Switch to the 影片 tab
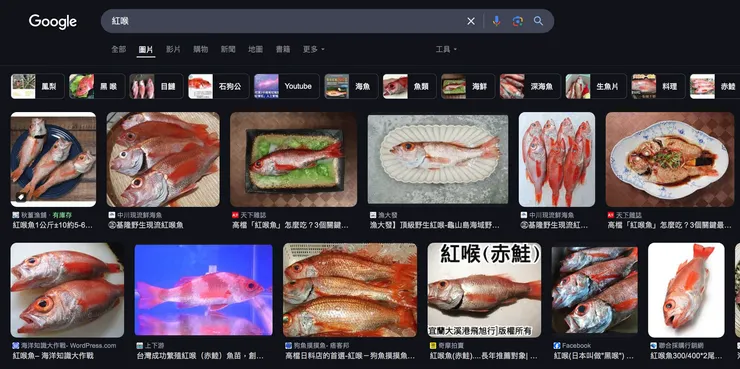 [173, 49]
